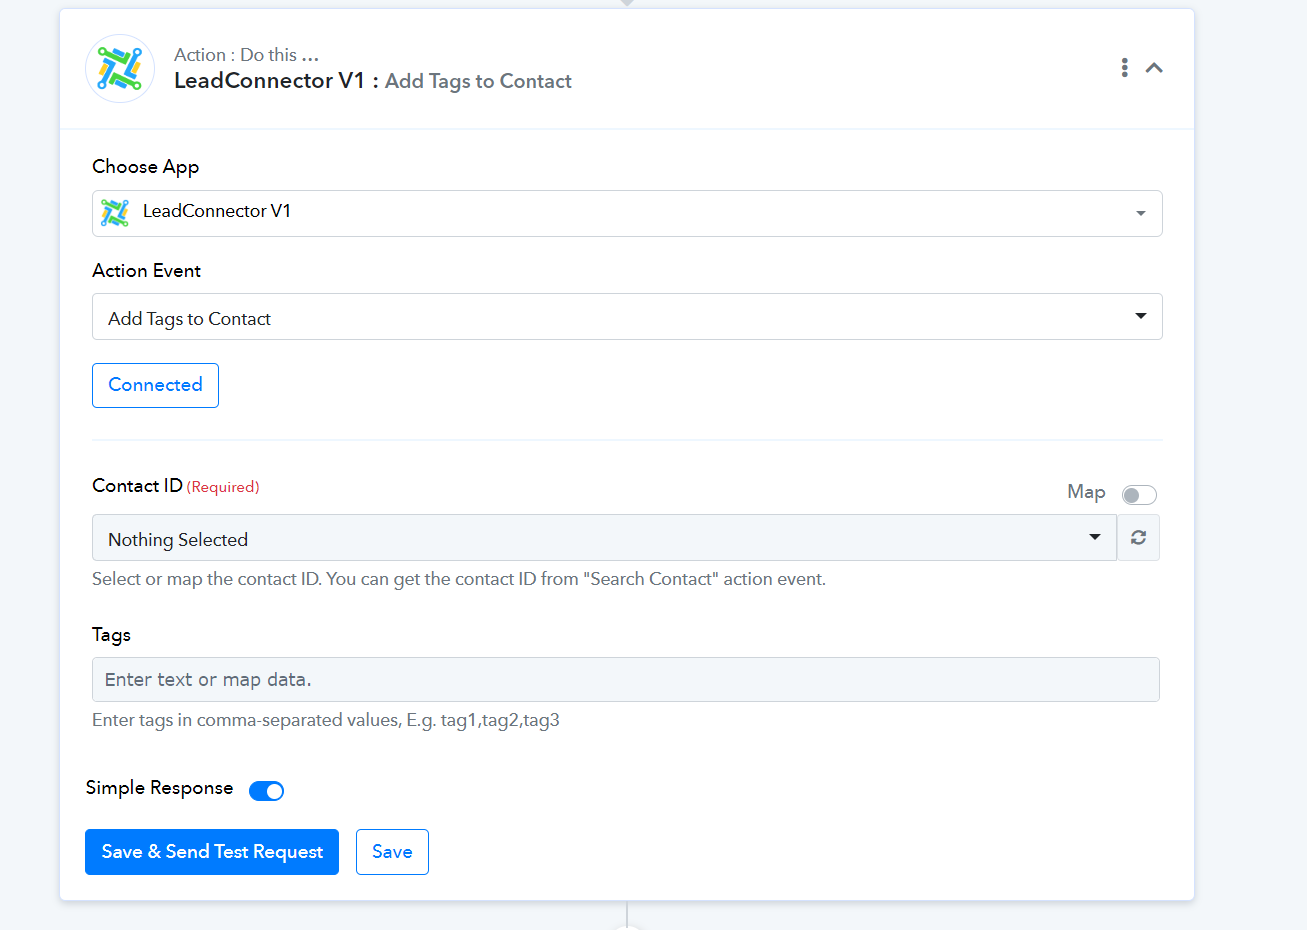Open the three-dot options menu
Screen dimensions: 1307x930
1125,67
